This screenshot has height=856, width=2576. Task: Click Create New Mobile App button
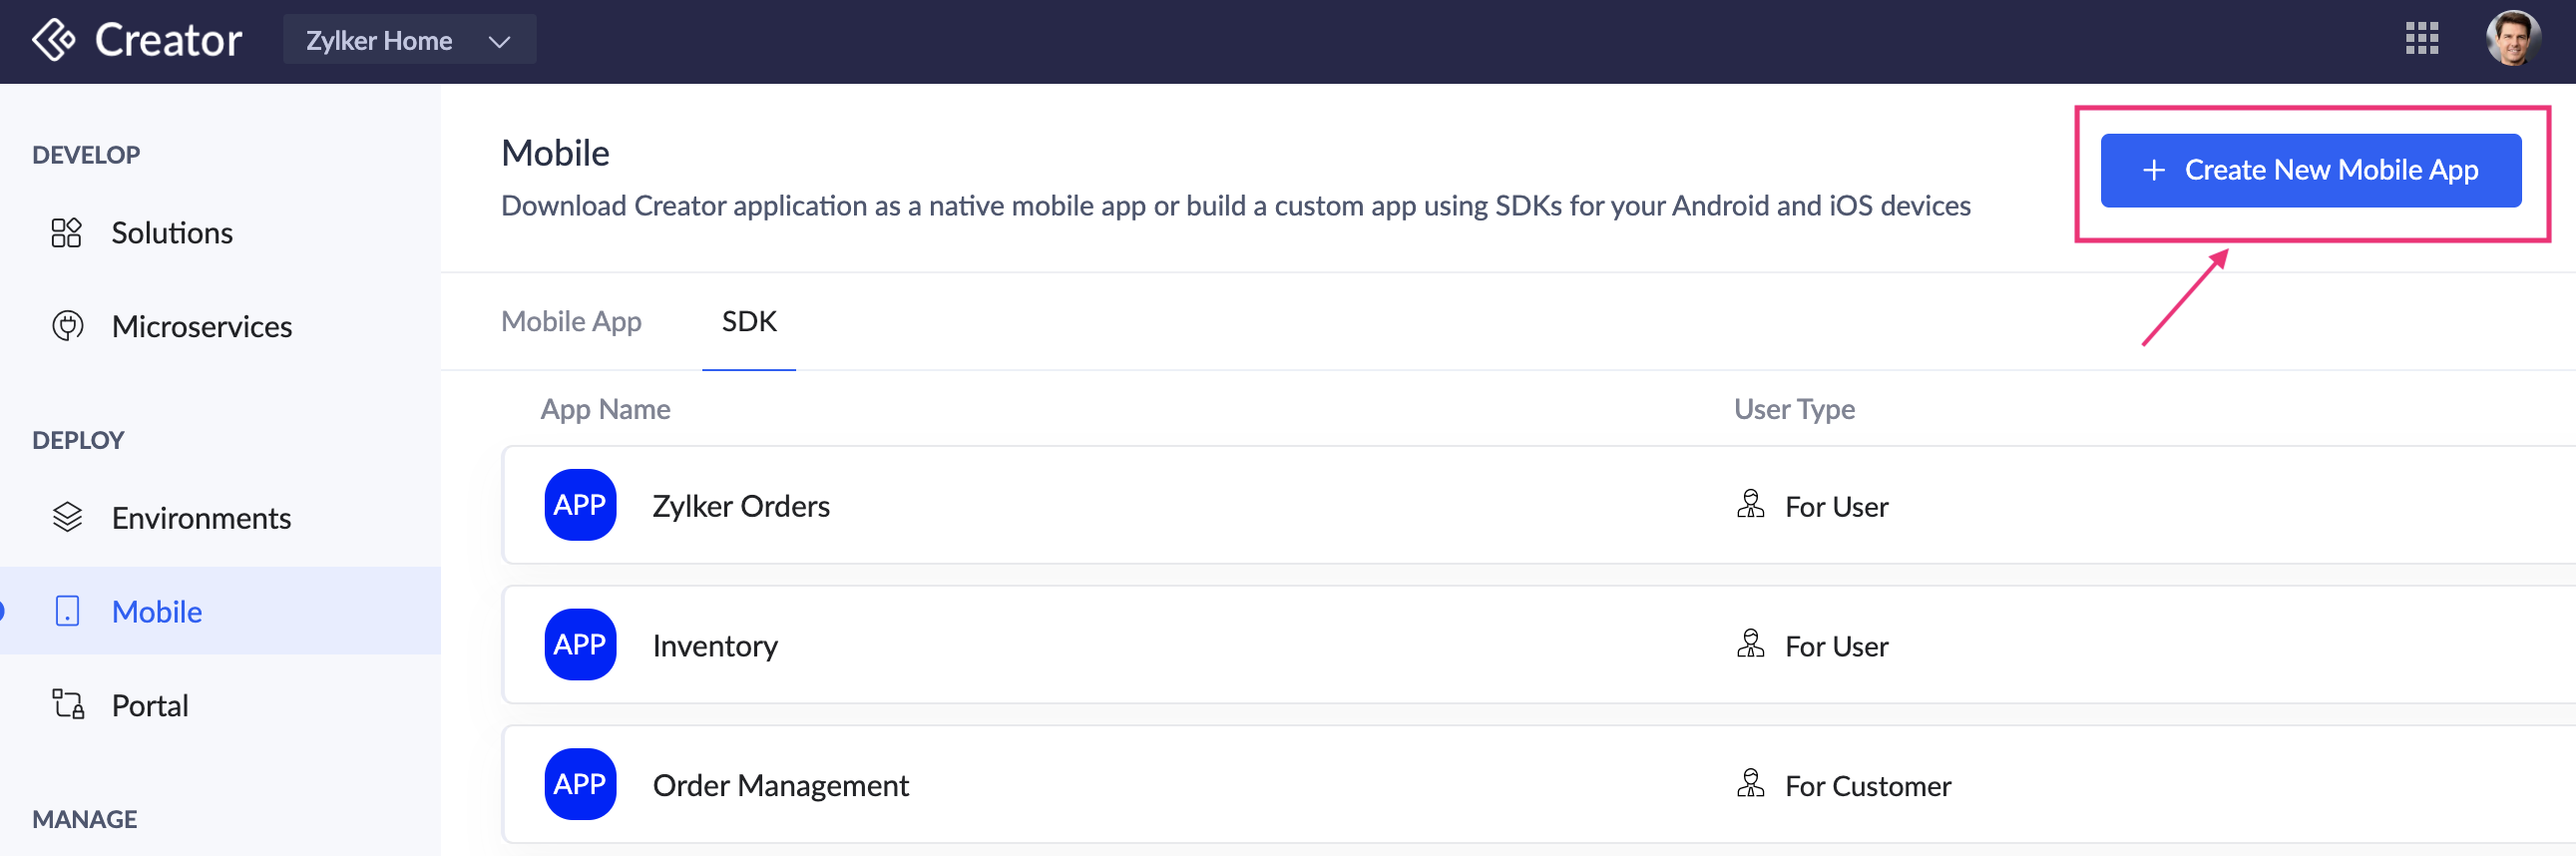point(2310,170)
